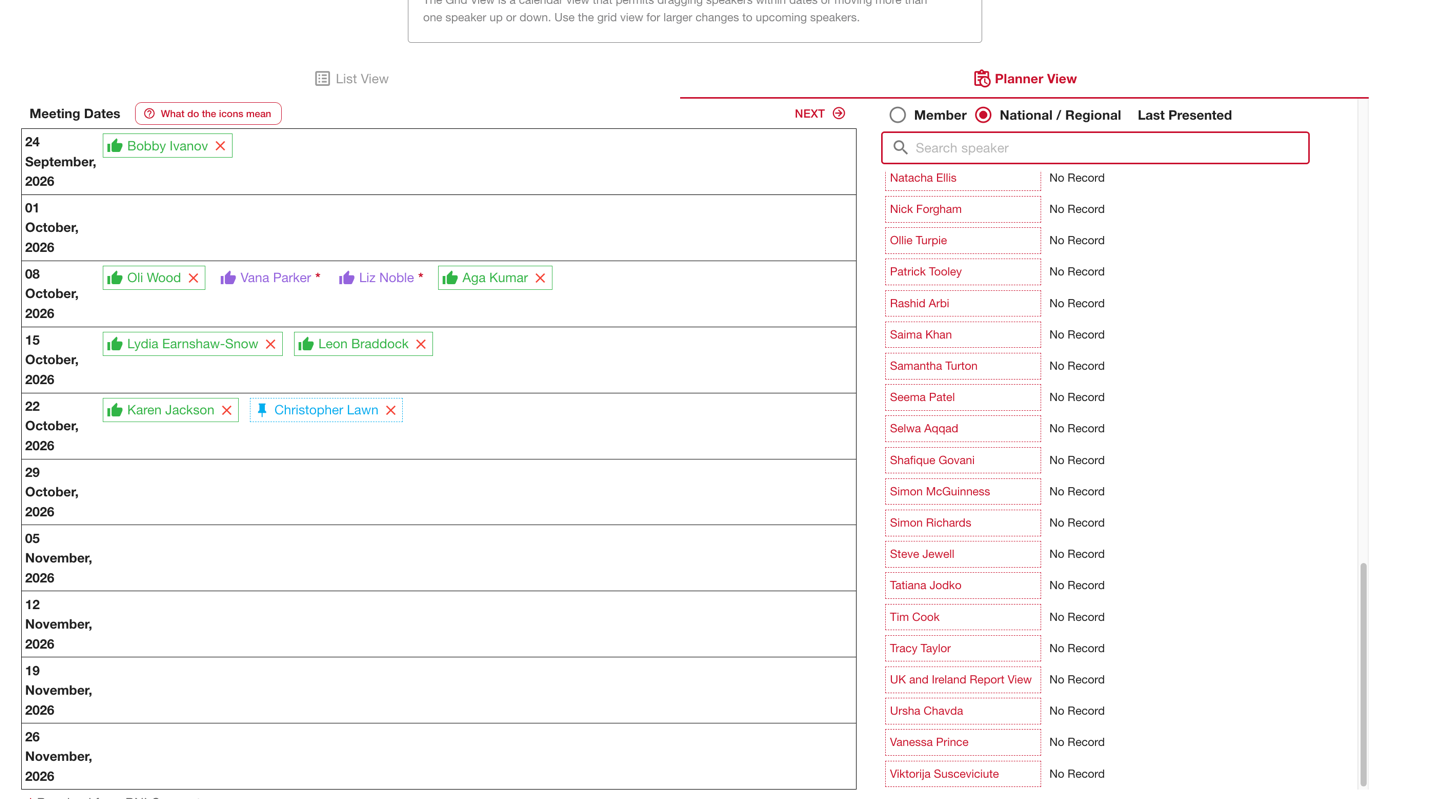Remove Oli Wood using the X icon
Image resolution: width=1430 pixels, height=799 pixels.
click(194, 278)
